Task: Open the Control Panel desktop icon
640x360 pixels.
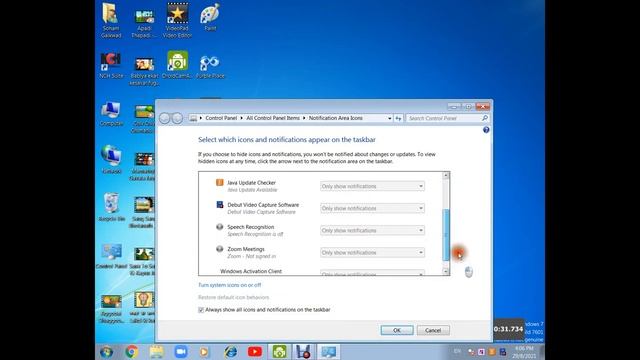Action: point(111,256)
